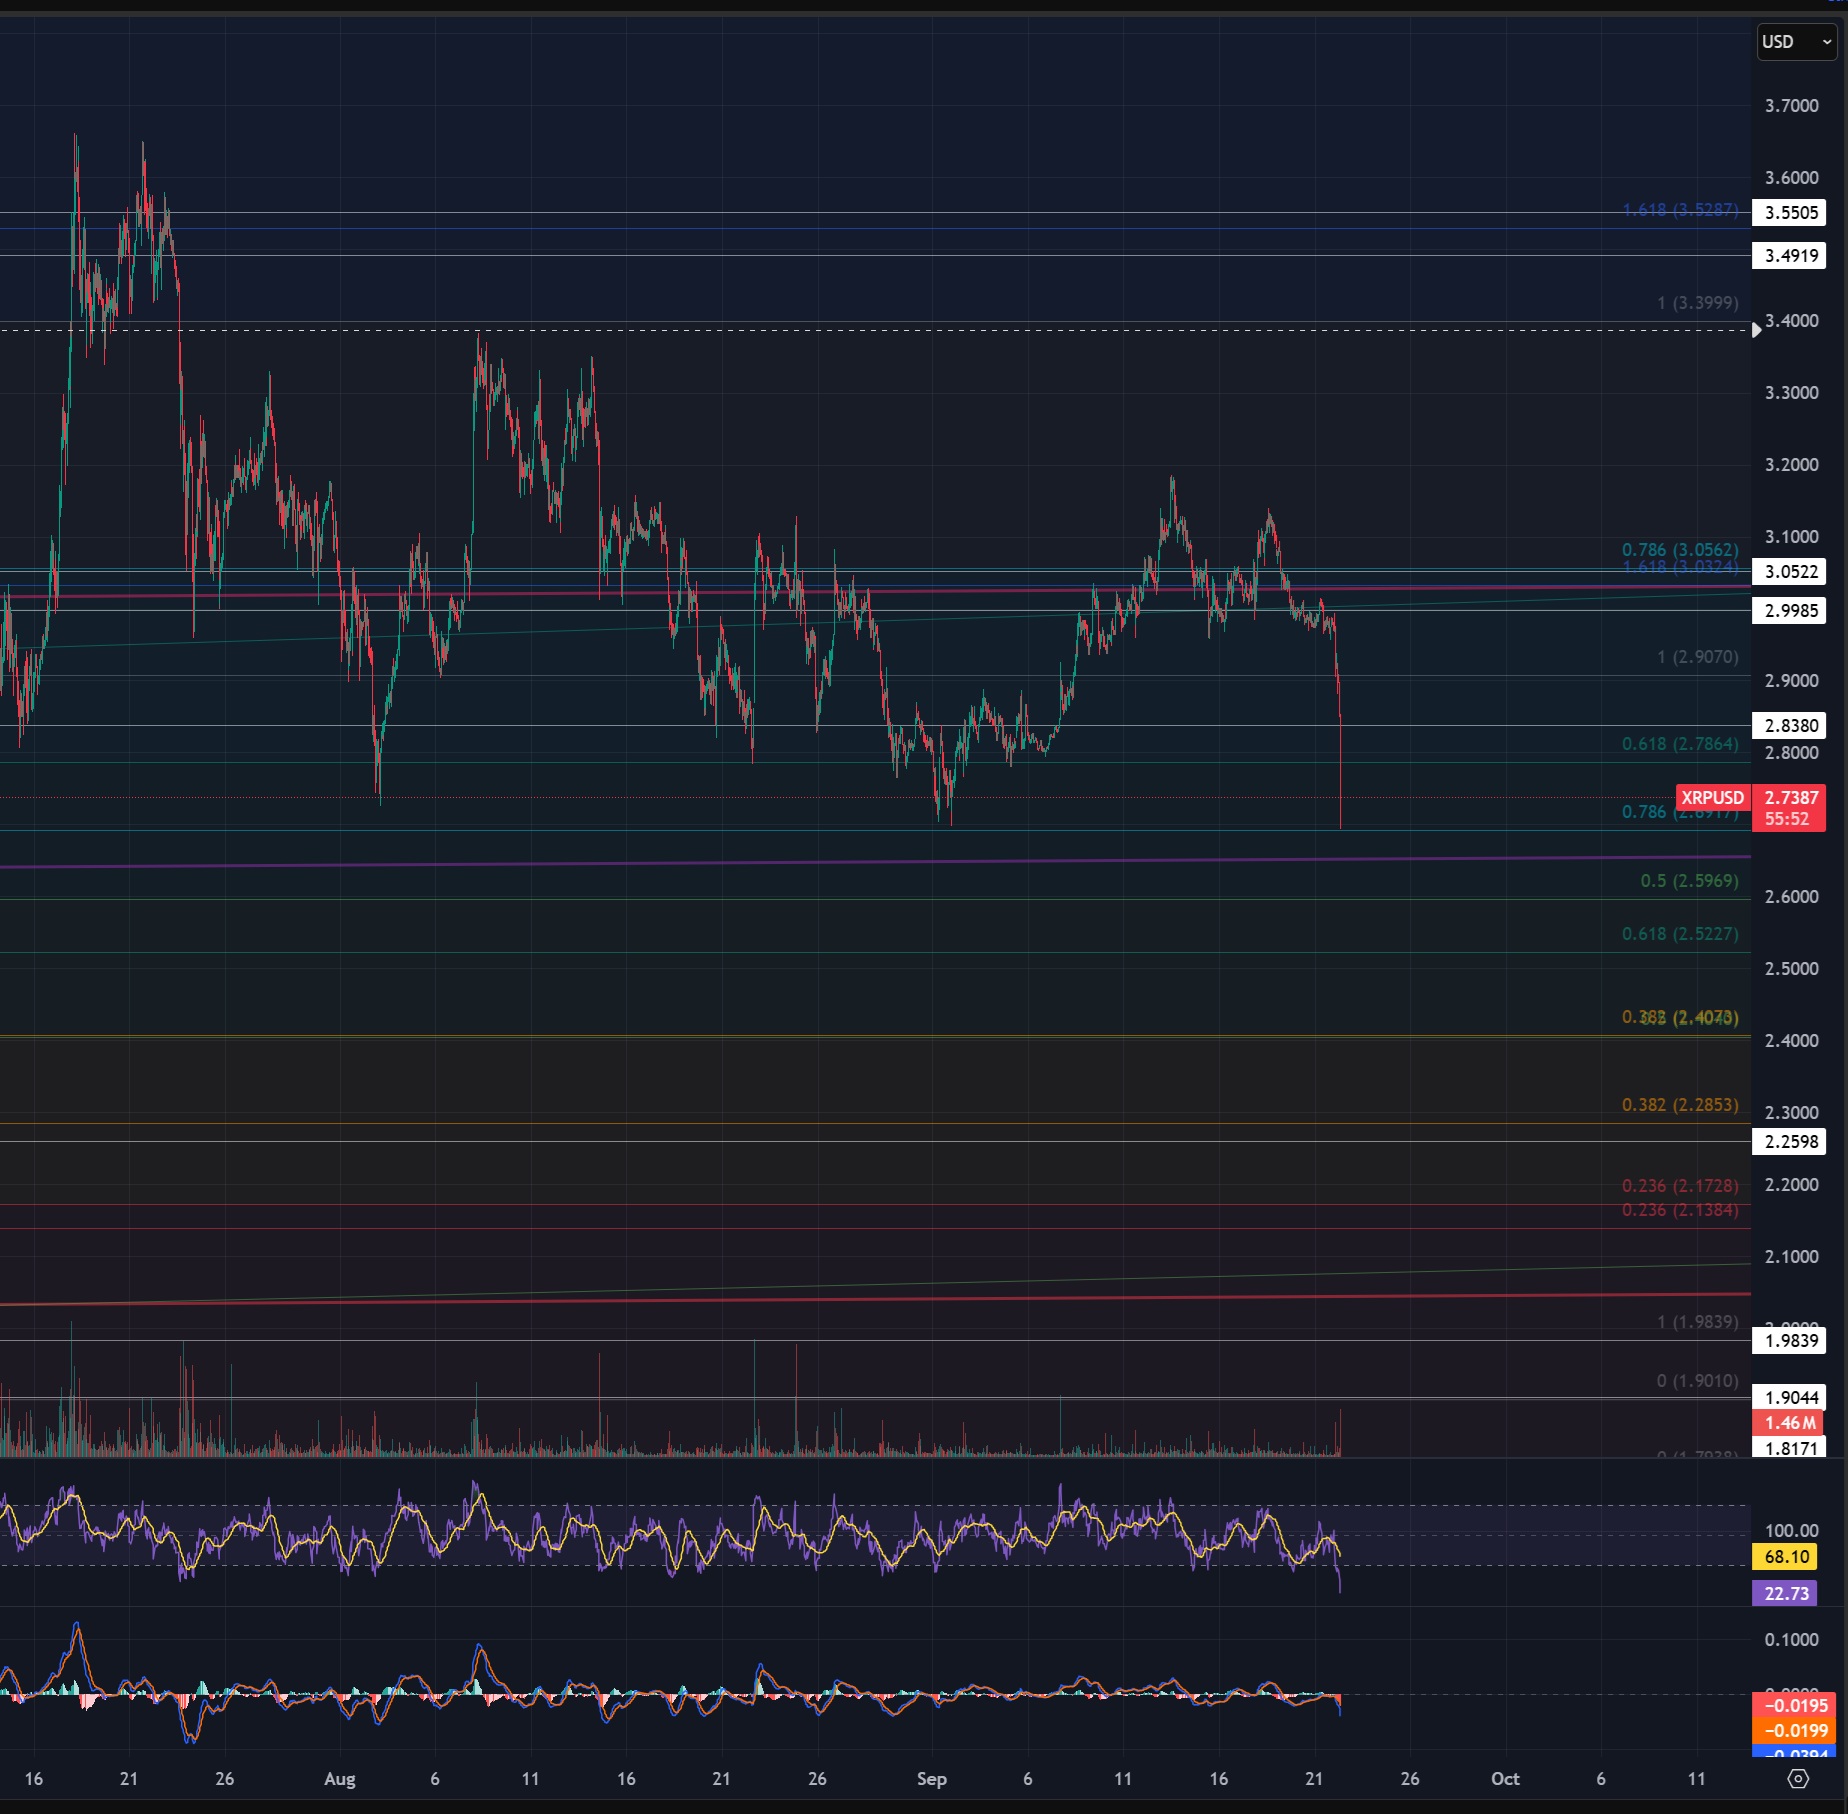Click the Sep label on time axis
Image resolution: width=1848 pixels, height=1814 pixels.
tap(931, 1779)
